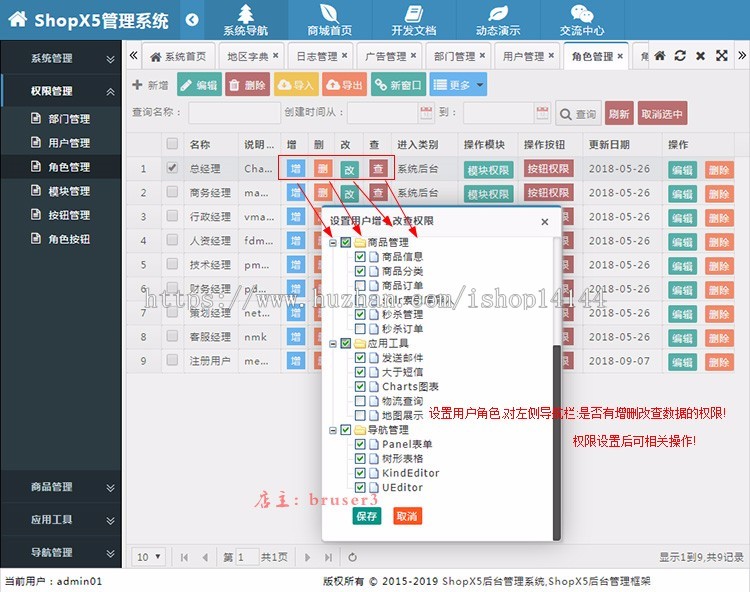Open the calendar picker for end date
Viewport: 750px width, 592px height.
[542, 113]
